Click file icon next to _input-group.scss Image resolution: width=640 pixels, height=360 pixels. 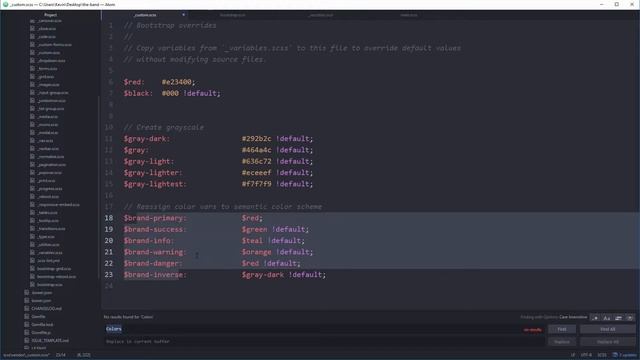coord(33,93)
